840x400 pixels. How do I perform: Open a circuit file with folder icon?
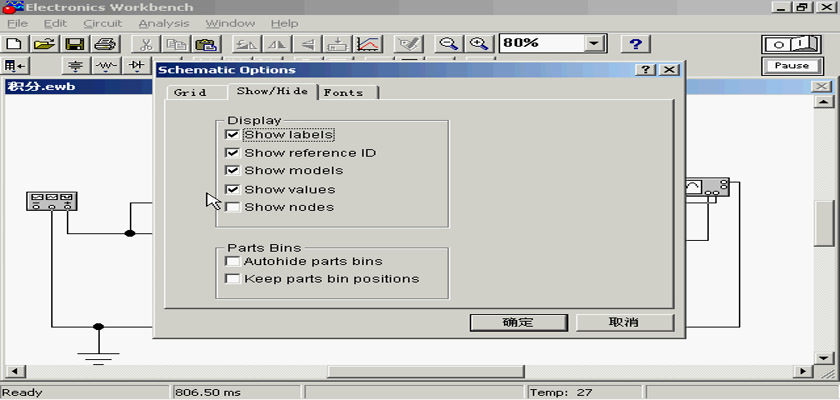[44, 44]
